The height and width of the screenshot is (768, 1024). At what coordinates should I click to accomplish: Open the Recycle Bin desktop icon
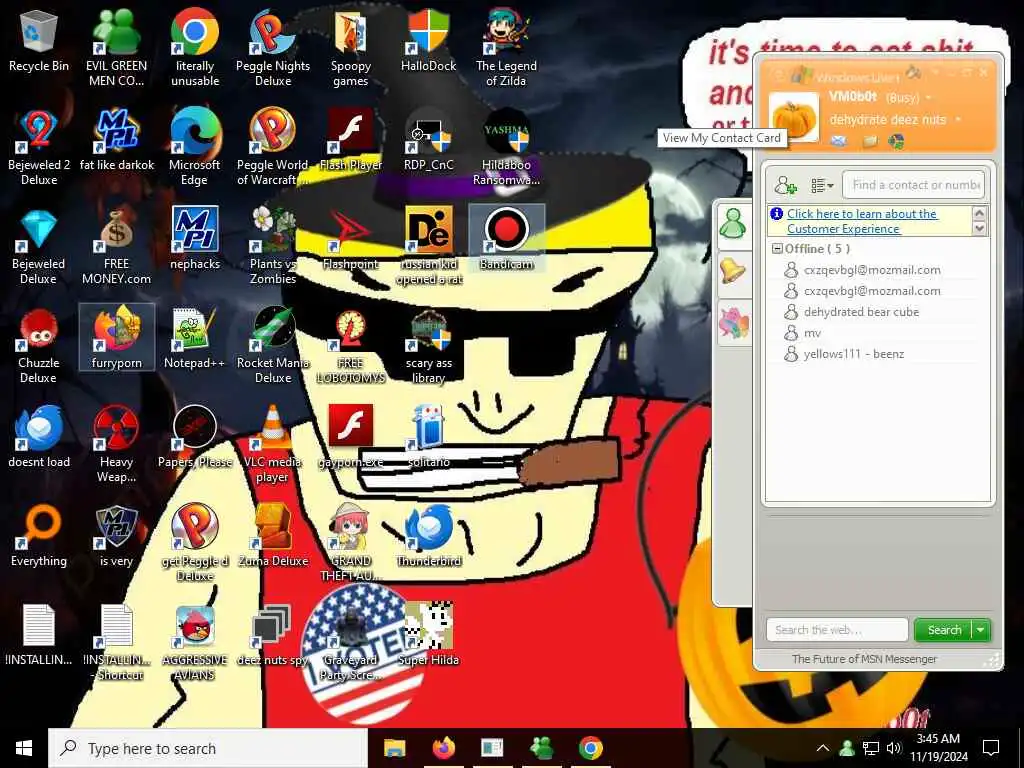tap(39, 42)
